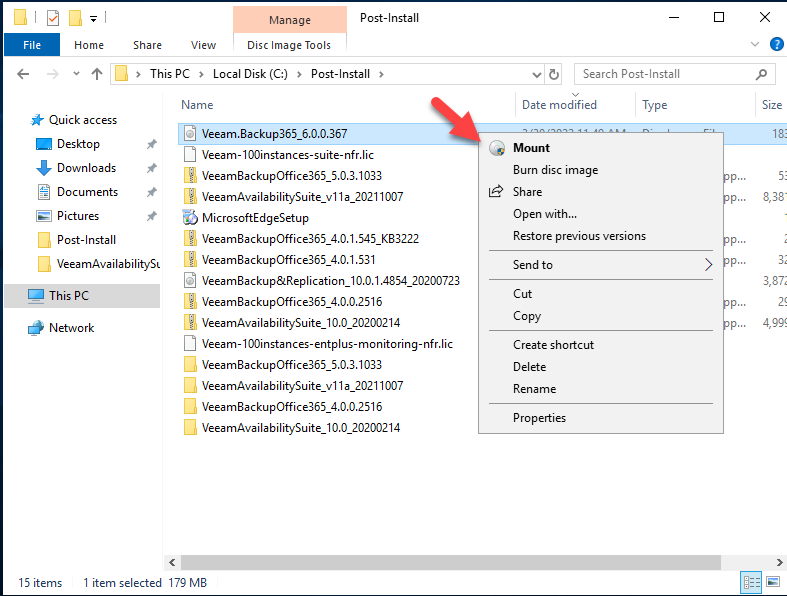
Task: Click the Forward navigation arrow
Action: pos(52,74)
